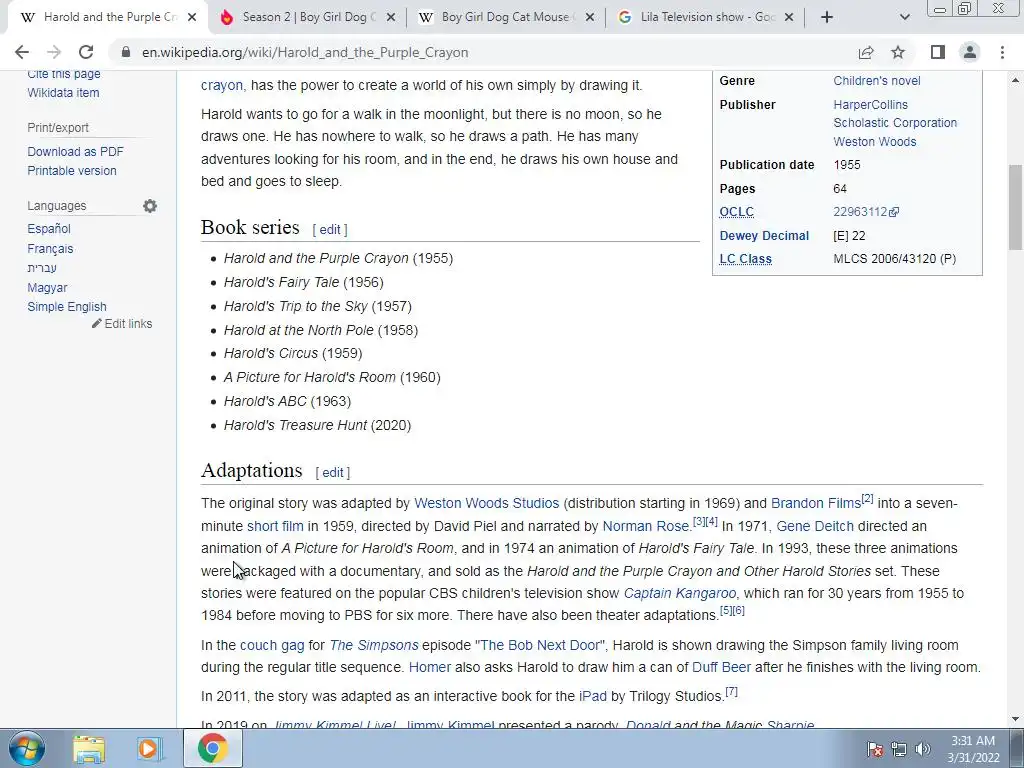Open the crayon link in the intro
The image size is (1024, 768).
(221, 86)
